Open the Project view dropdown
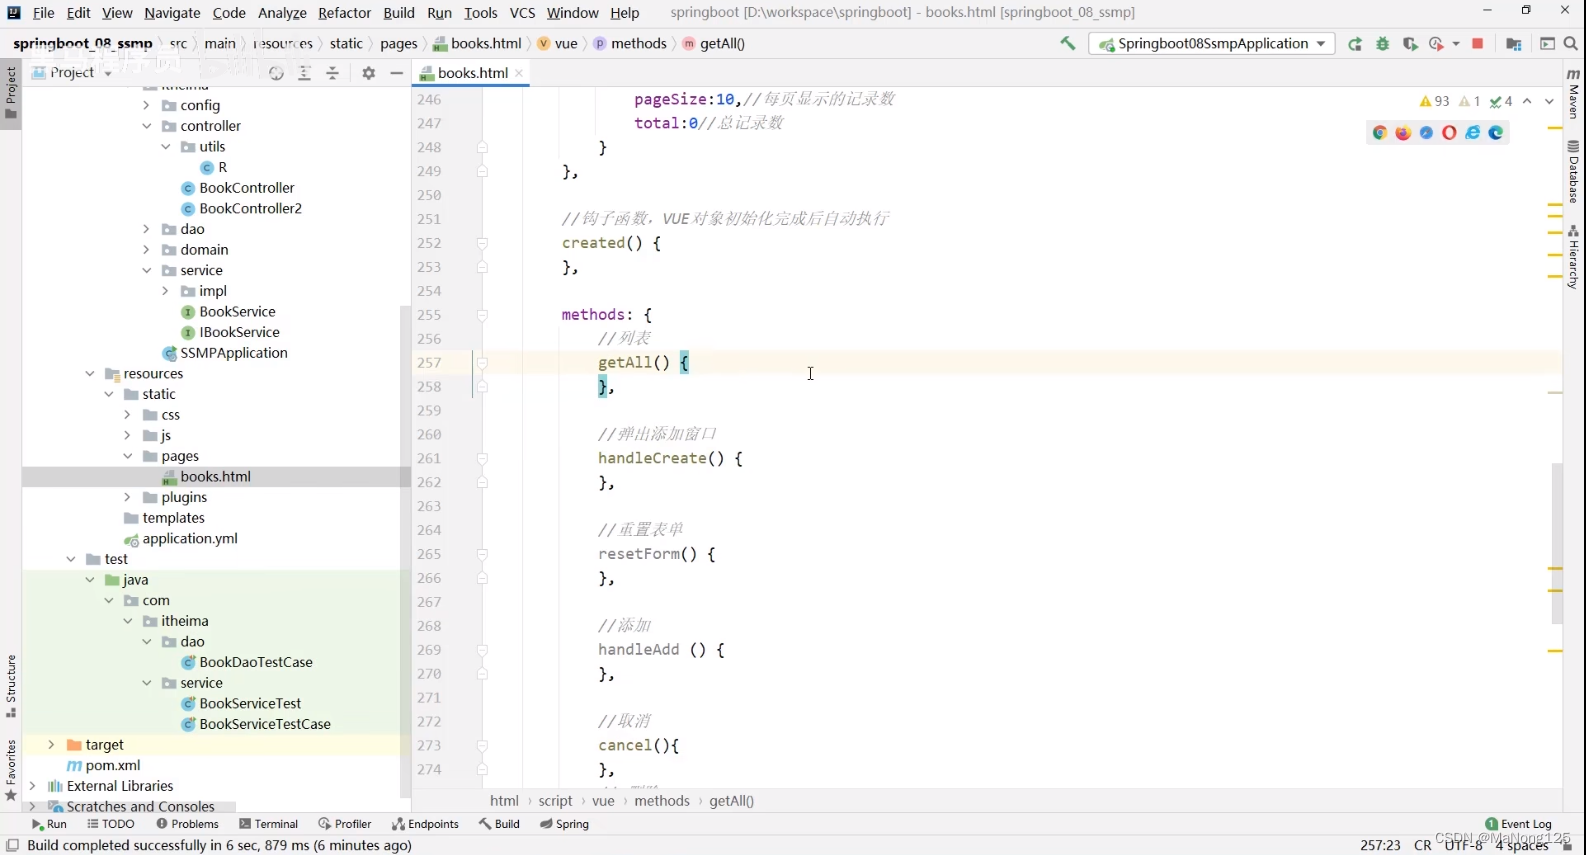Screen dimensions: 1586x855 tap(71, 73)
